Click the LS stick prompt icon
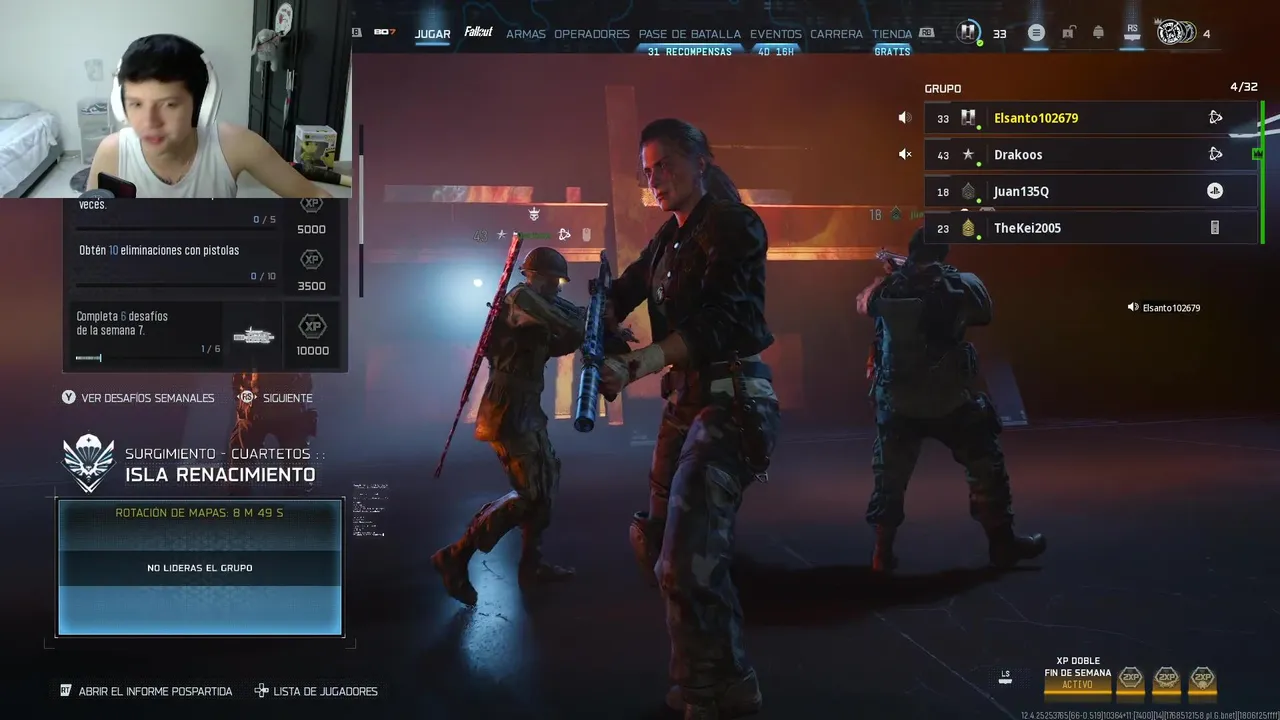The image size is (1280, 720). tap(1005, 677)
